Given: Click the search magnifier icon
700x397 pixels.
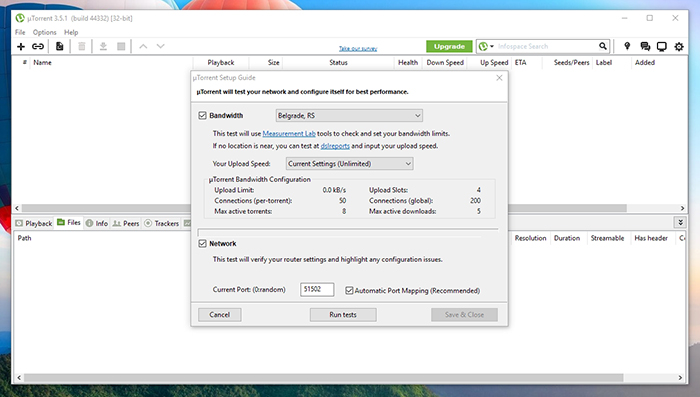Looking at the screenshot, I should [603, 46].
